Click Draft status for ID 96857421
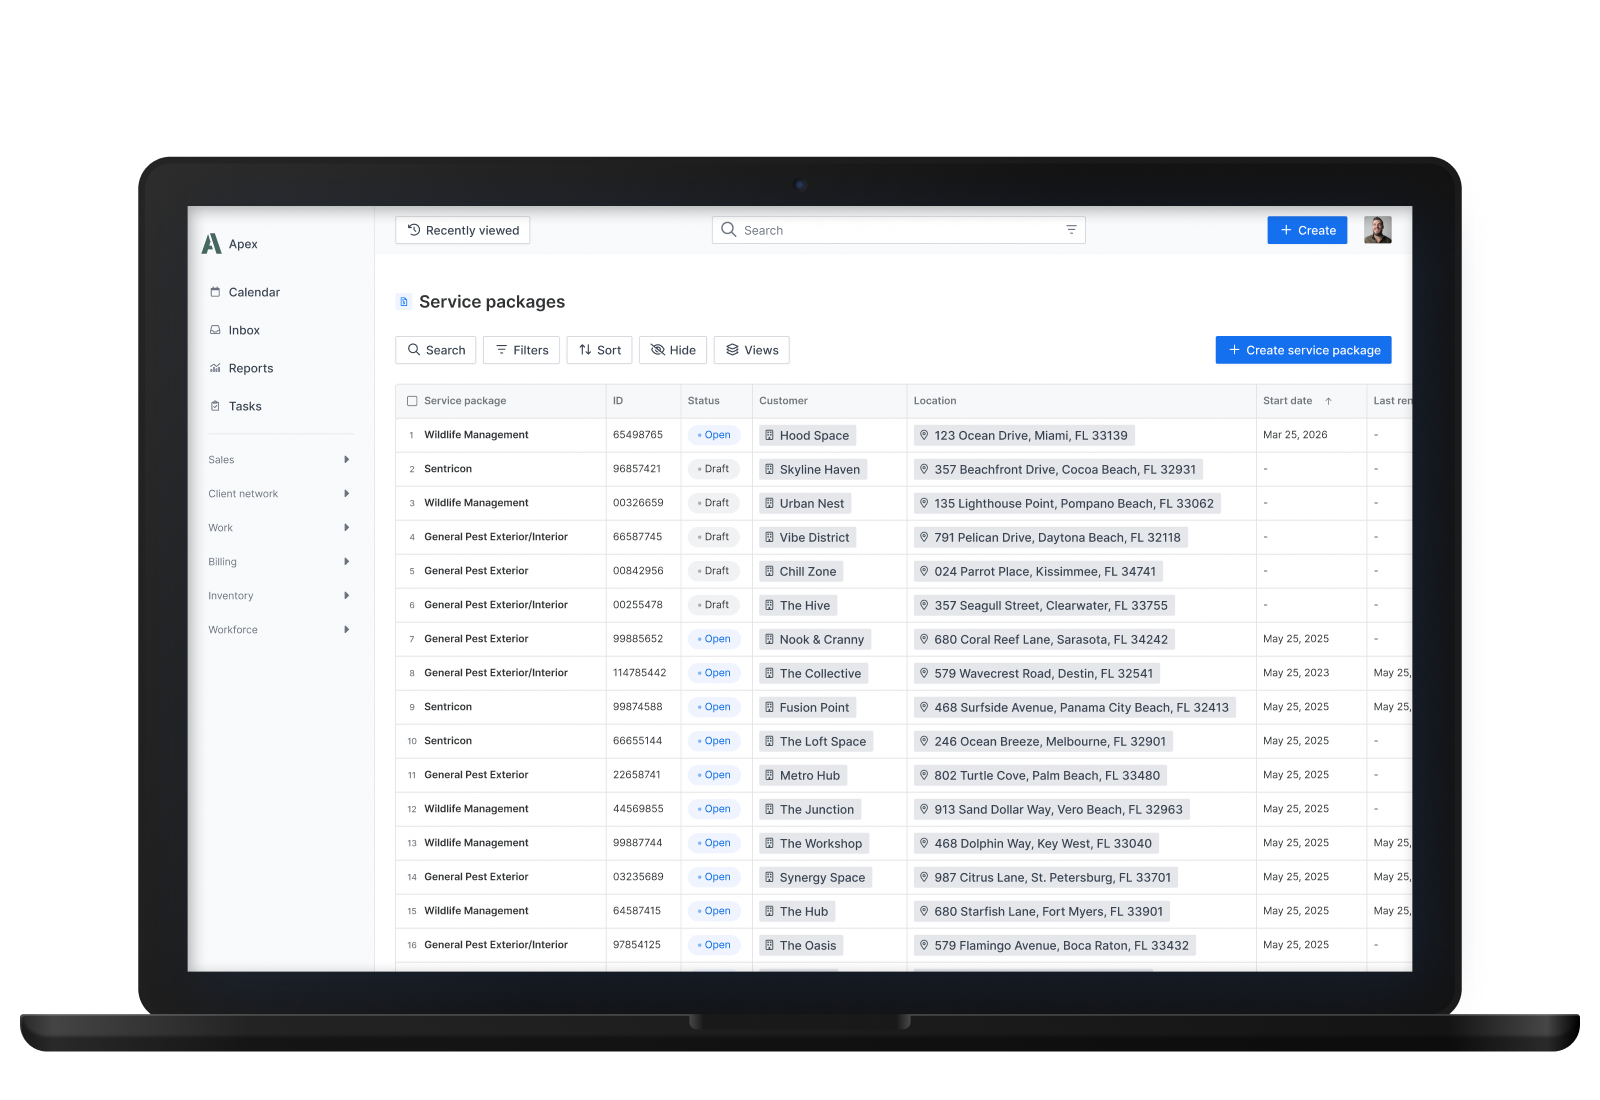Image resolution: width=1600 pixels, height=1100 pixels. click(x=714, y=469)
